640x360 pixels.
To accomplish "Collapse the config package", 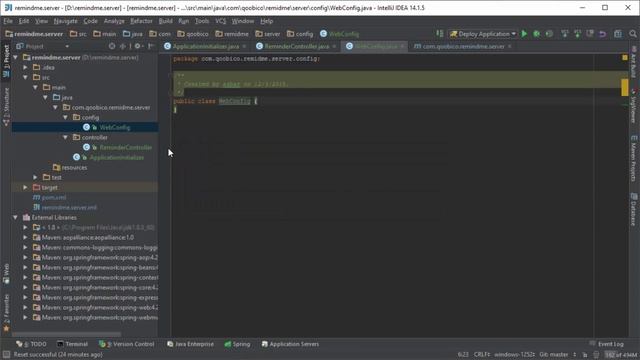I will (x=65, y=118).
